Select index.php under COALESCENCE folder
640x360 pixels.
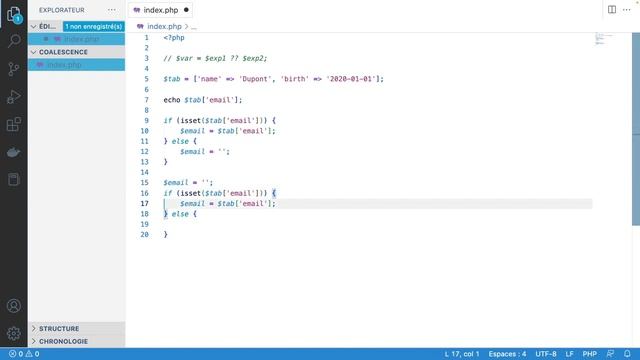tap(77, 65)
